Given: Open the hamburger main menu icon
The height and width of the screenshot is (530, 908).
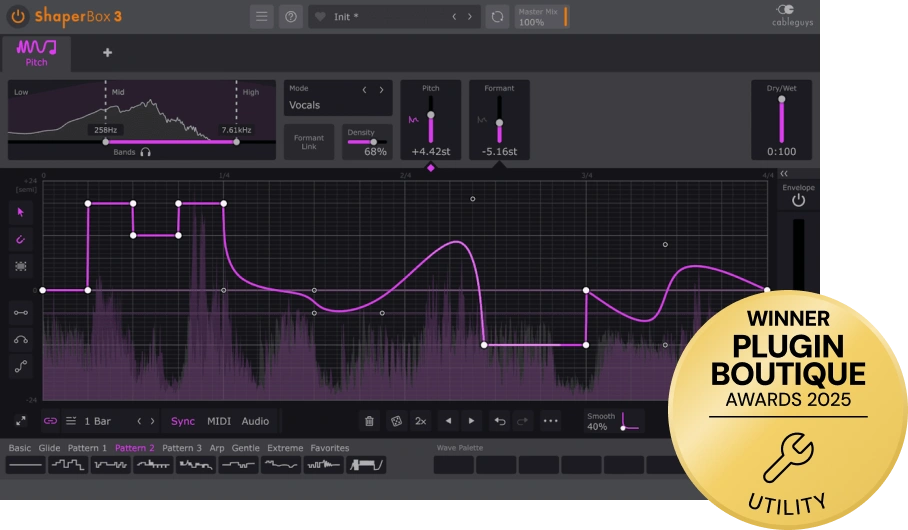Looking at the screenshot, I should [x=262, y=17].
